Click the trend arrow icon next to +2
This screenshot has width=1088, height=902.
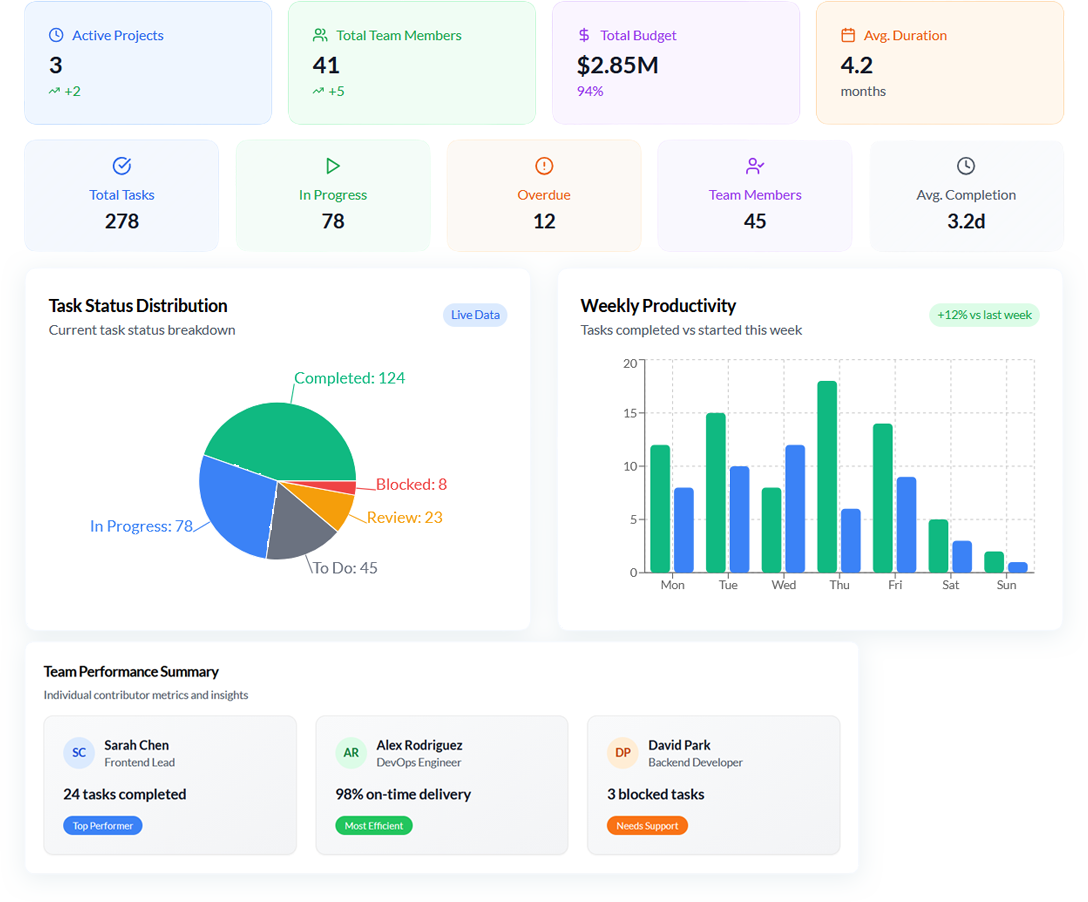(54, 91)
